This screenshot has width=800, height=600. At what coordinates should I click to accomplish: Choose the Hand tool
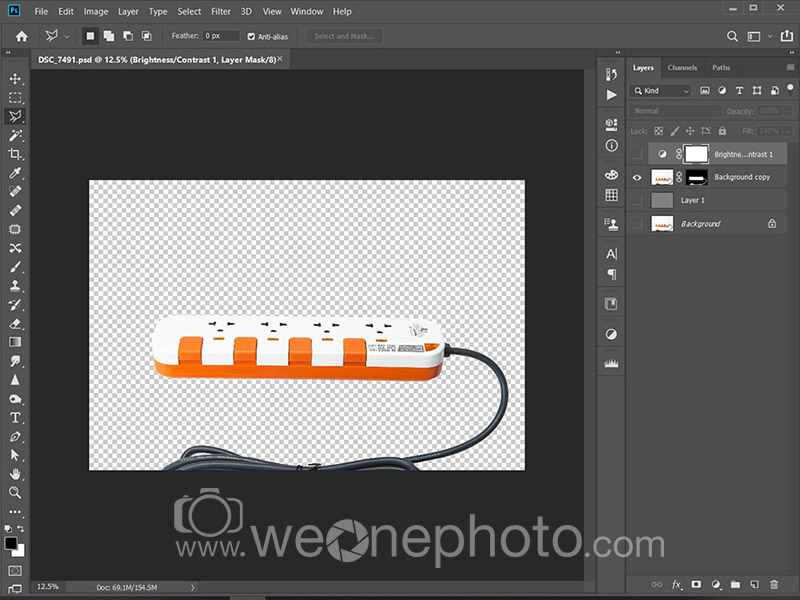point(15,474)
